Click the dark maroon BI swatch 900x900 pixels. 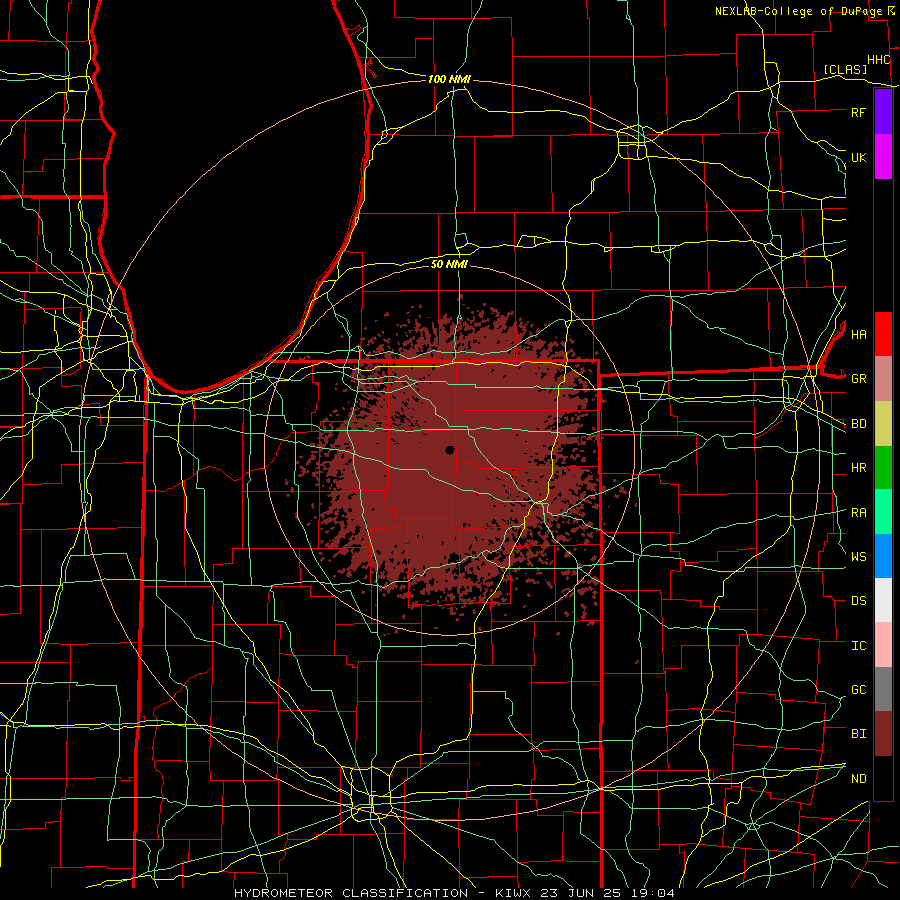click(x=883, y=734)
